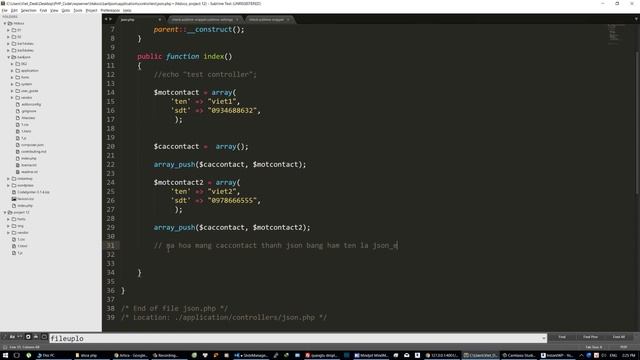640x360 pixels.
Task: Open the Project menu
Action: (91, 10)
